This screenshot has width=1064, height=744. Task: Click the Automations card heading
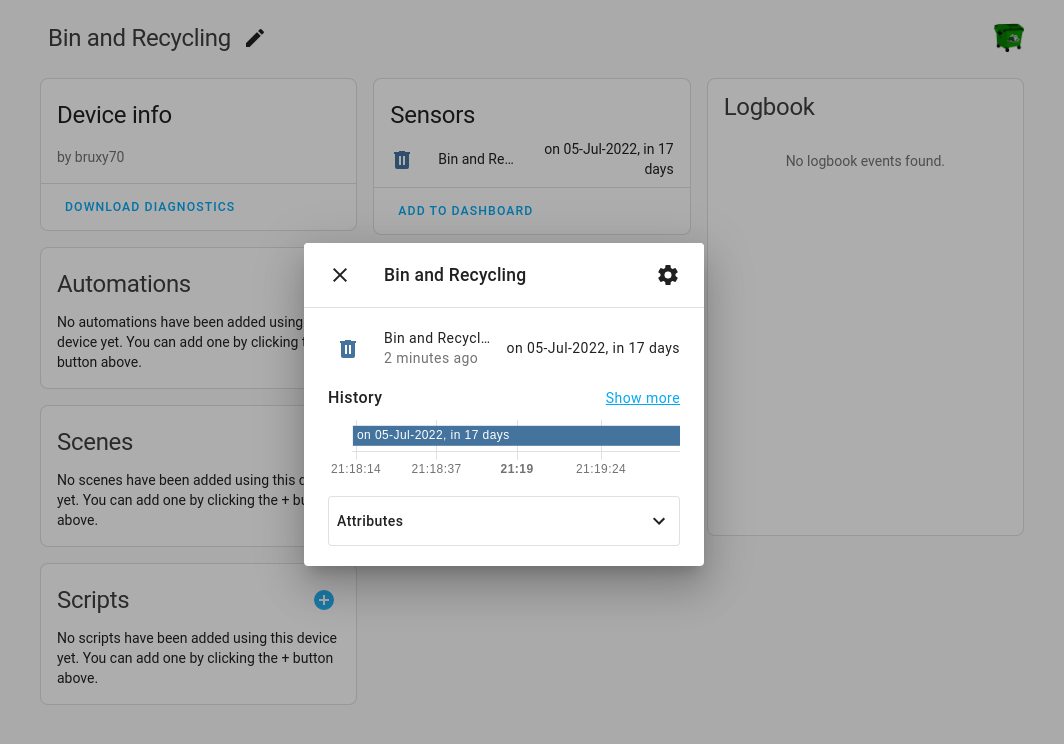[124, 284]
